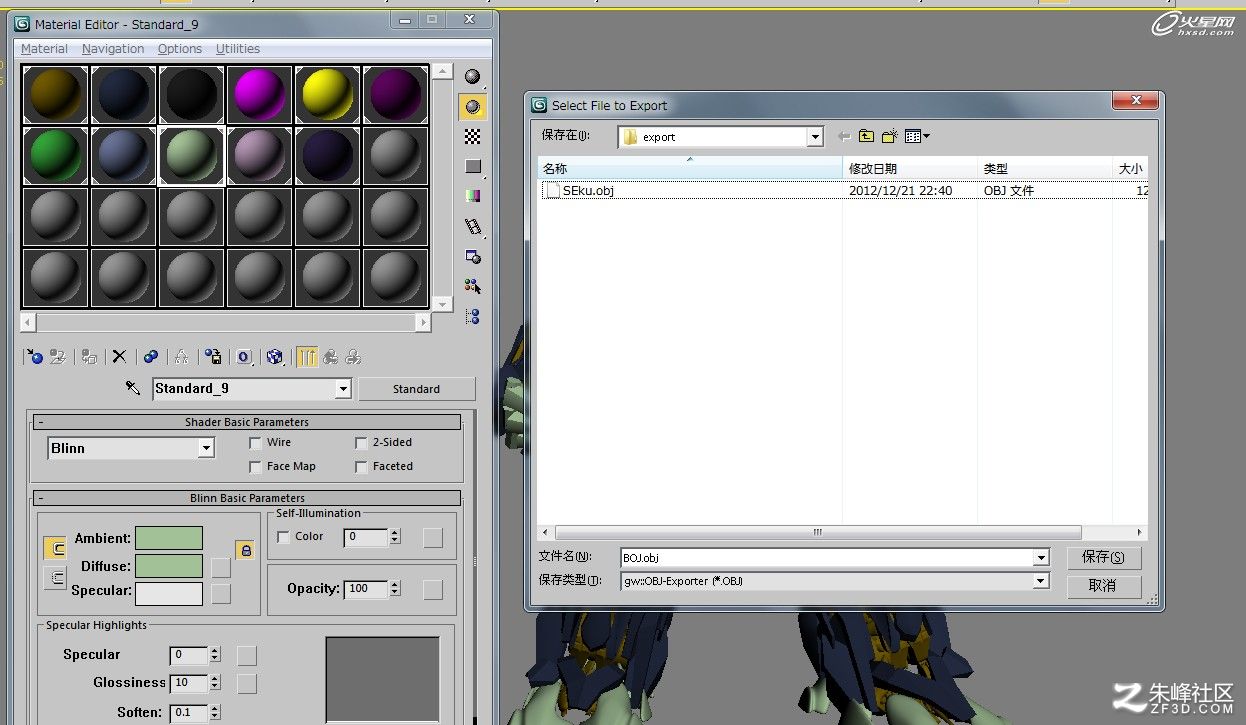Open the Blinn shader type dropdown
Viewport: 1246px width, 725px height.
[x=206, y=448]
